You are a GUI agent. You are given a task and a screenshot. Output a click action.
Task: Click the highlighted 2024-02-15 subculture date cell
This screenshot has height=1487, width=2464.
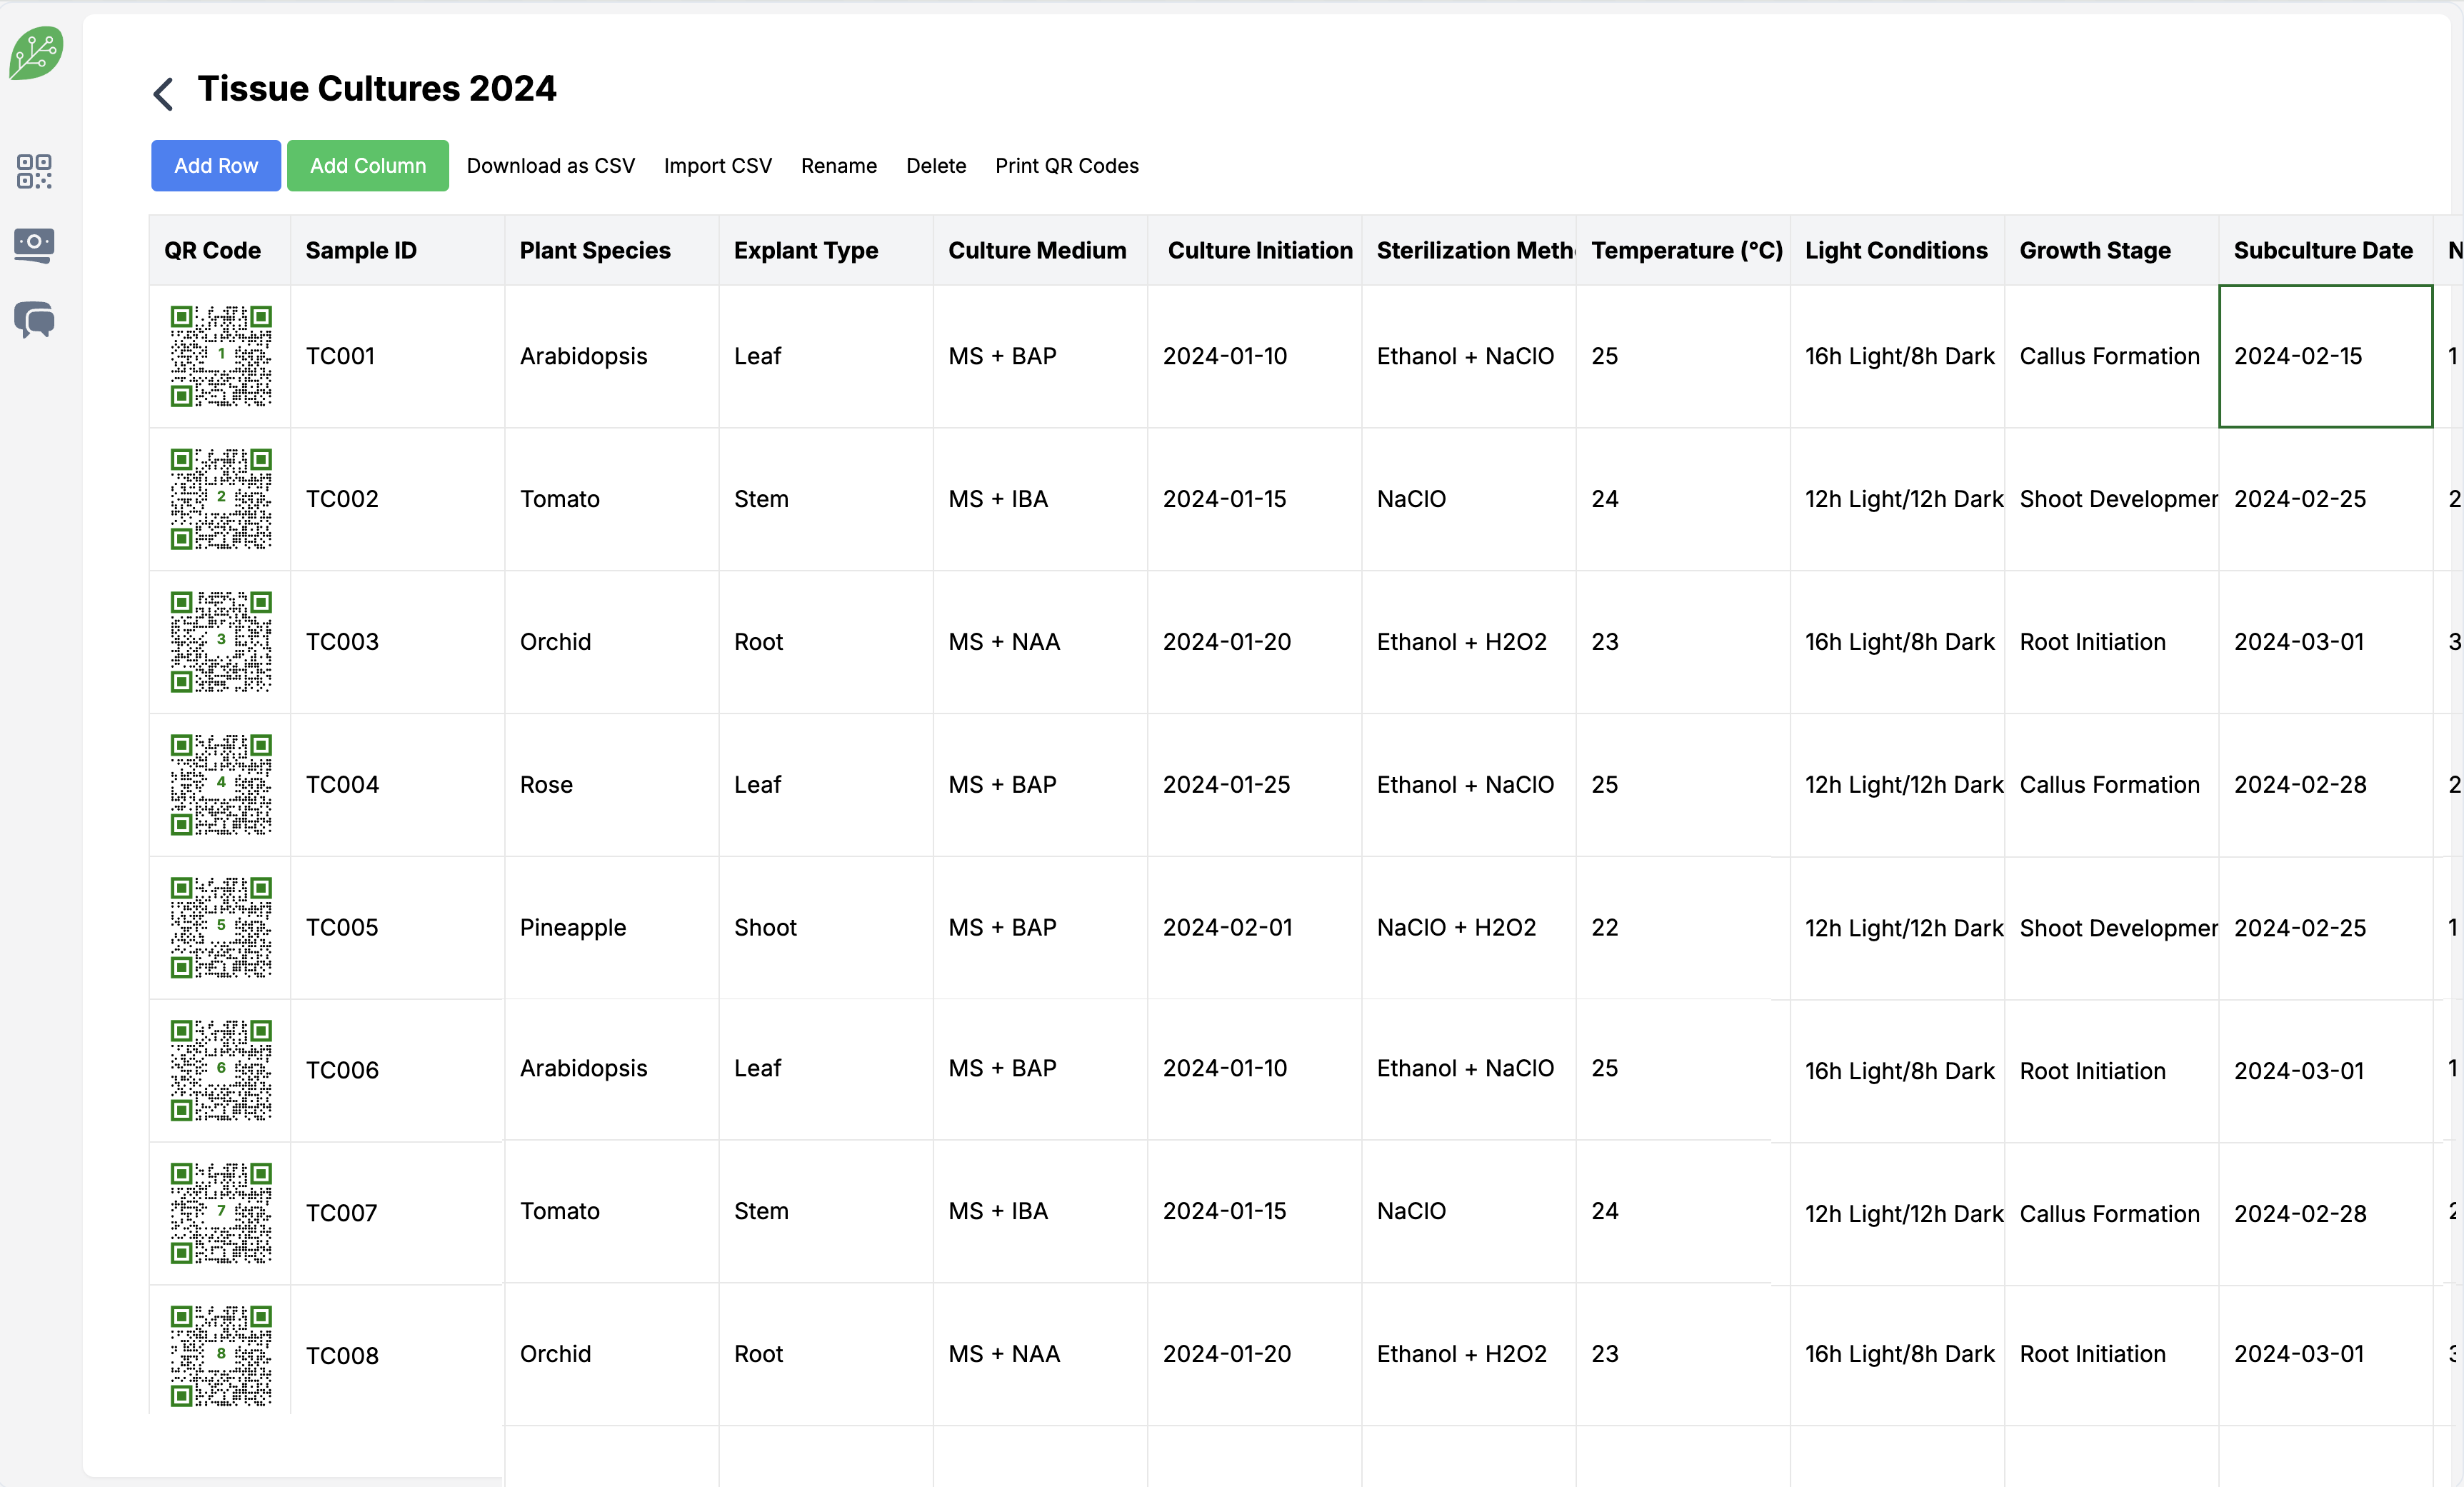pos(2324,356)
